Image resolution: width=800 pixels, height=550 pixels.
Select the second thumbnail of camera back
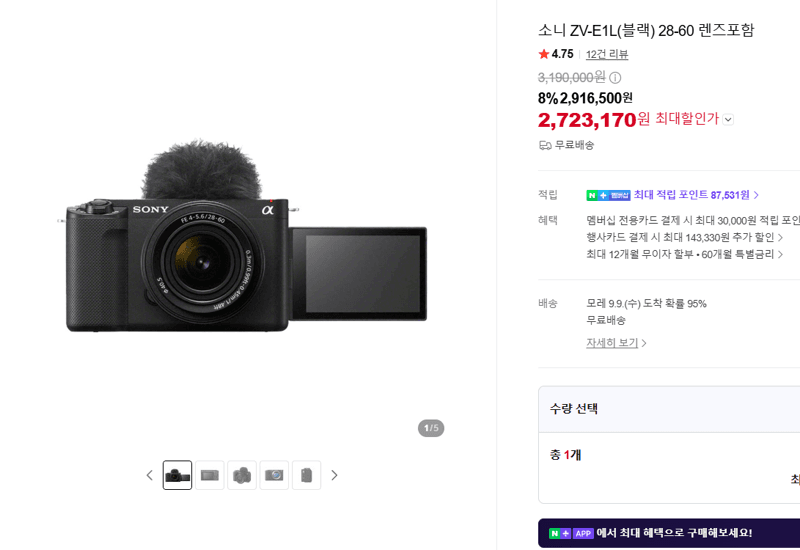coord(210,475)
